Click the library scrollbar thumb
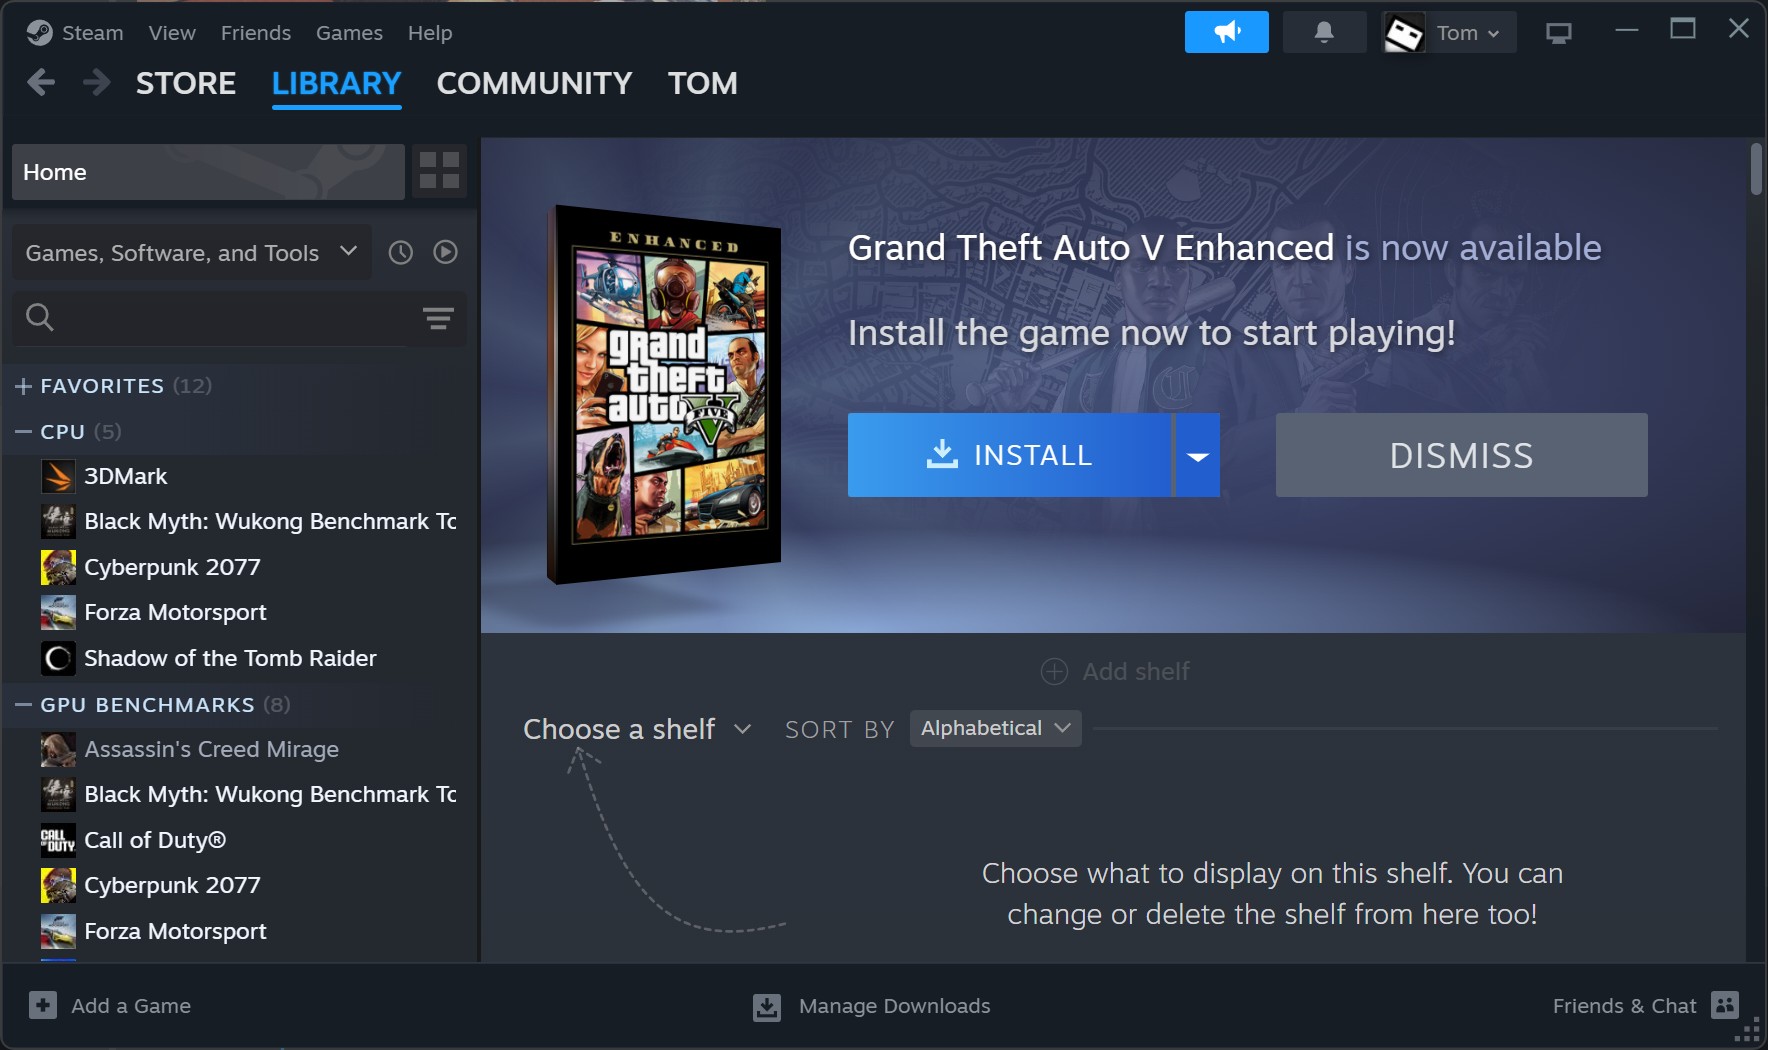 [x=1756, y=169]
